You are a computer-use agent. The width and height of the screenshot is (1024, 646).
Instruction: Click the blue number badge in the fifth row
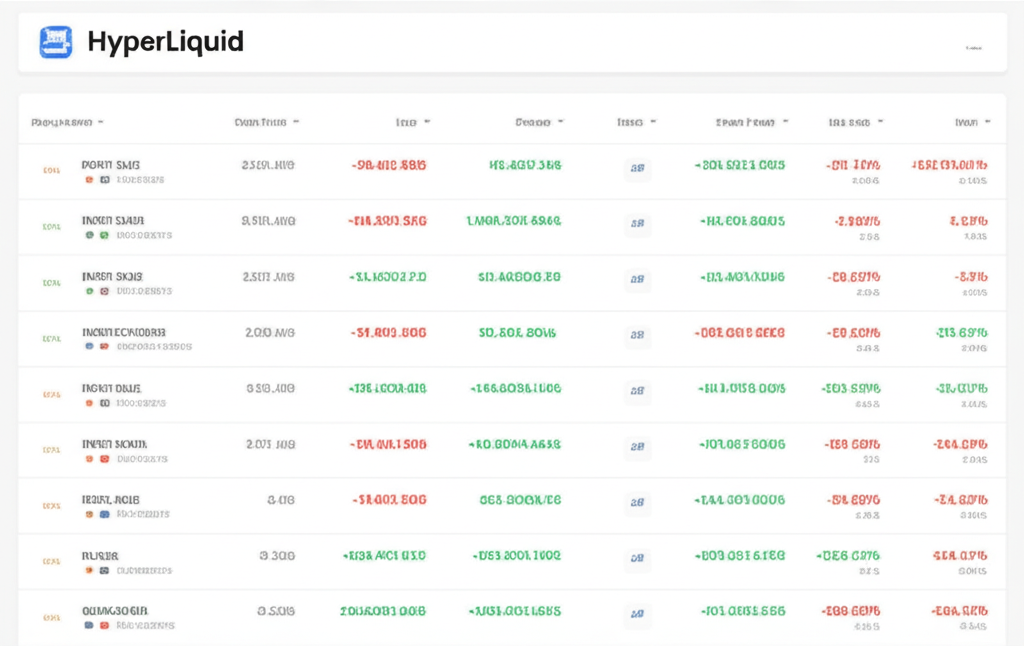pyautogui.click(x=637, y=391)
